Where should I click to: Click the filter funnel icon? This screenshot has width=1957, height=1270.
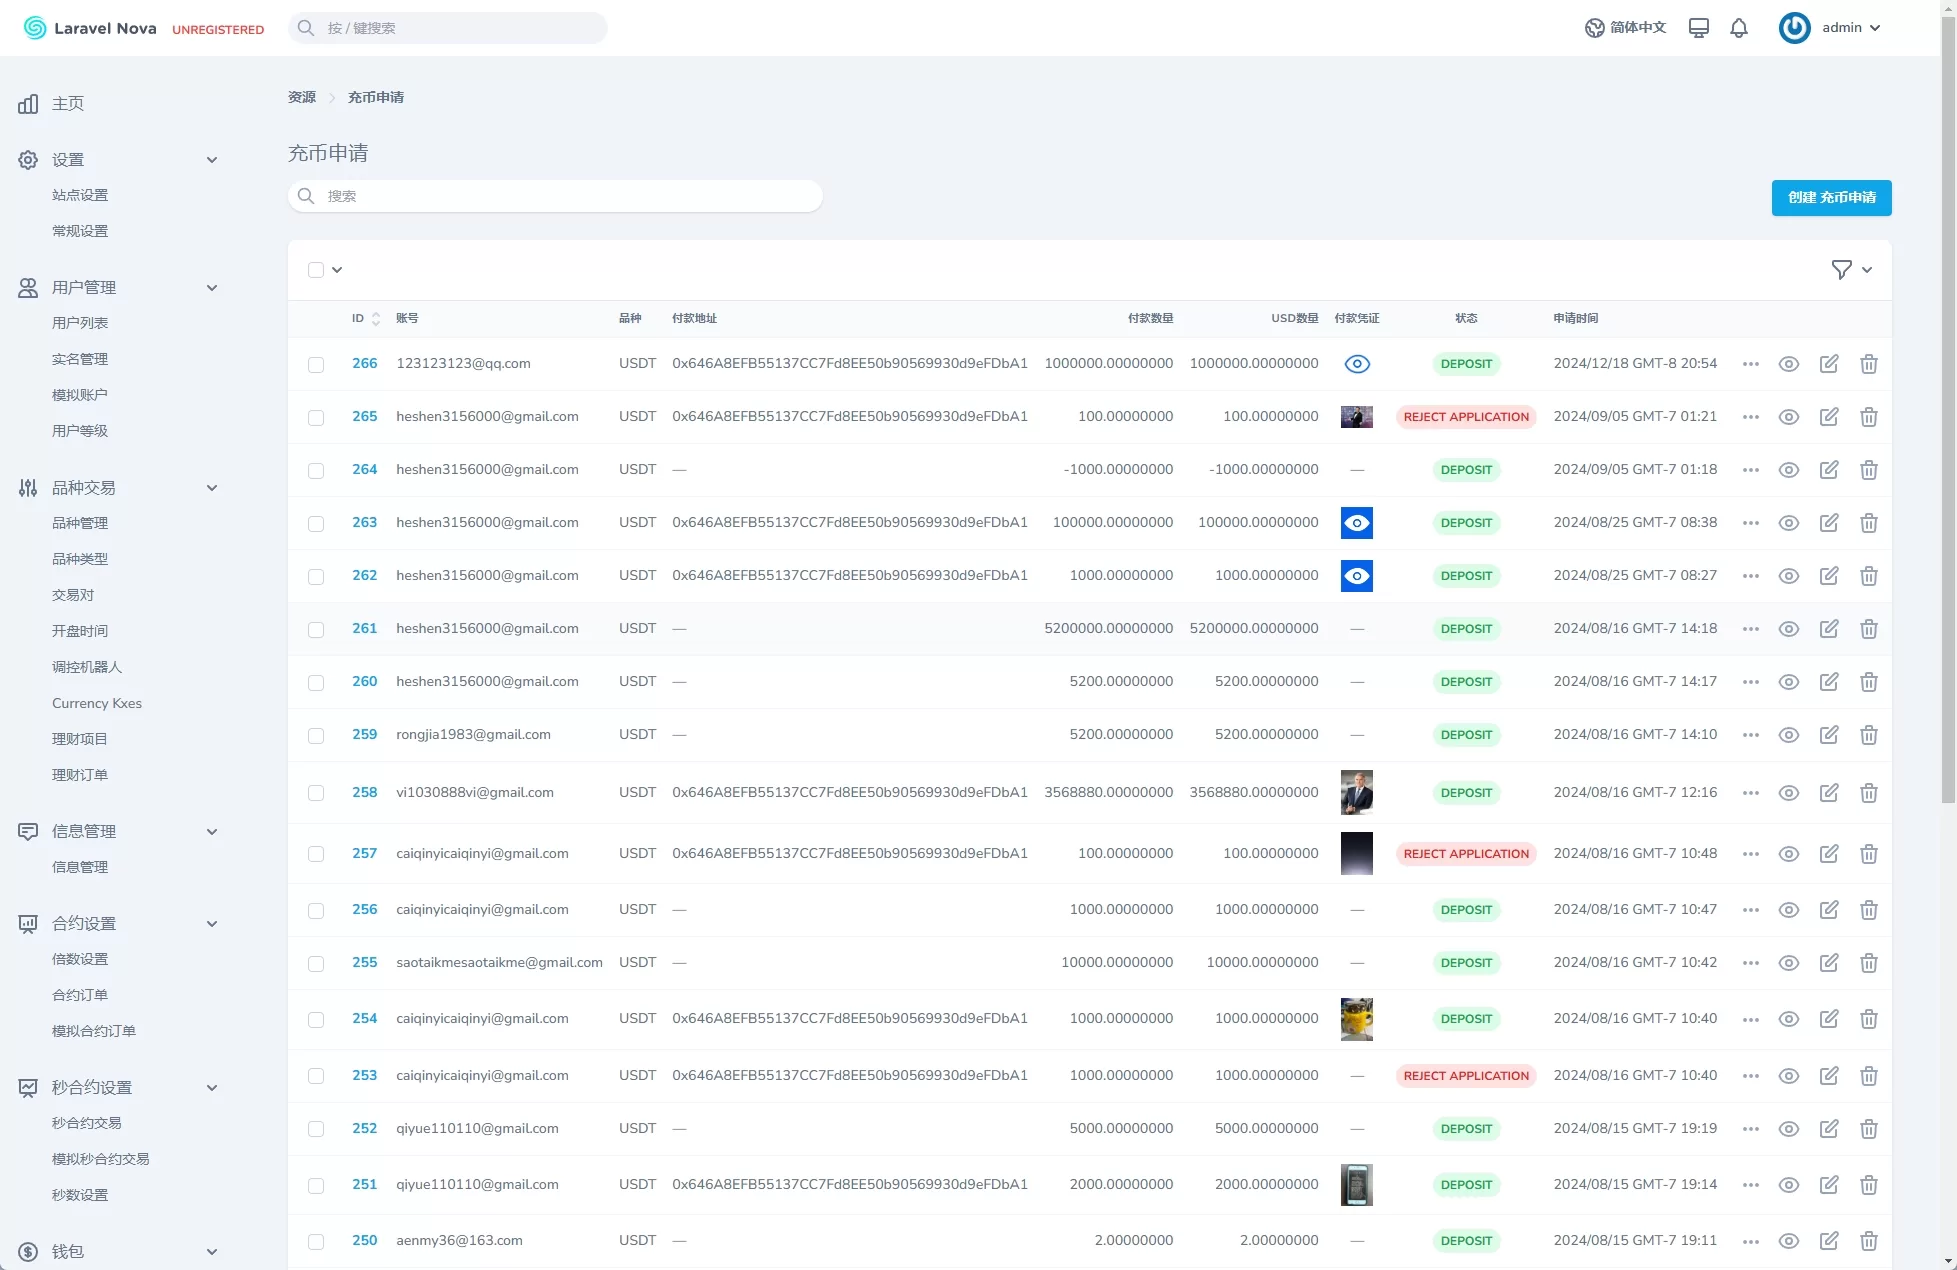pos(1841,270)
